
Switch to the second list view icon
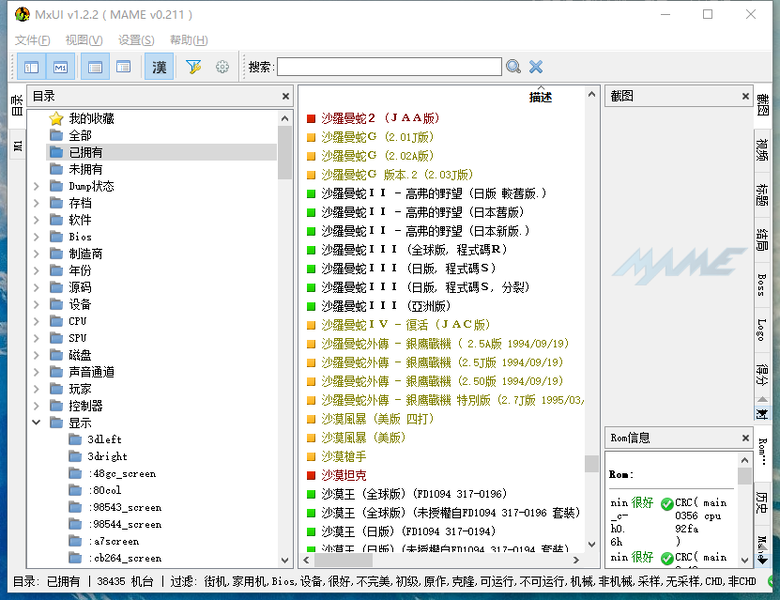(x=123, y=67)
